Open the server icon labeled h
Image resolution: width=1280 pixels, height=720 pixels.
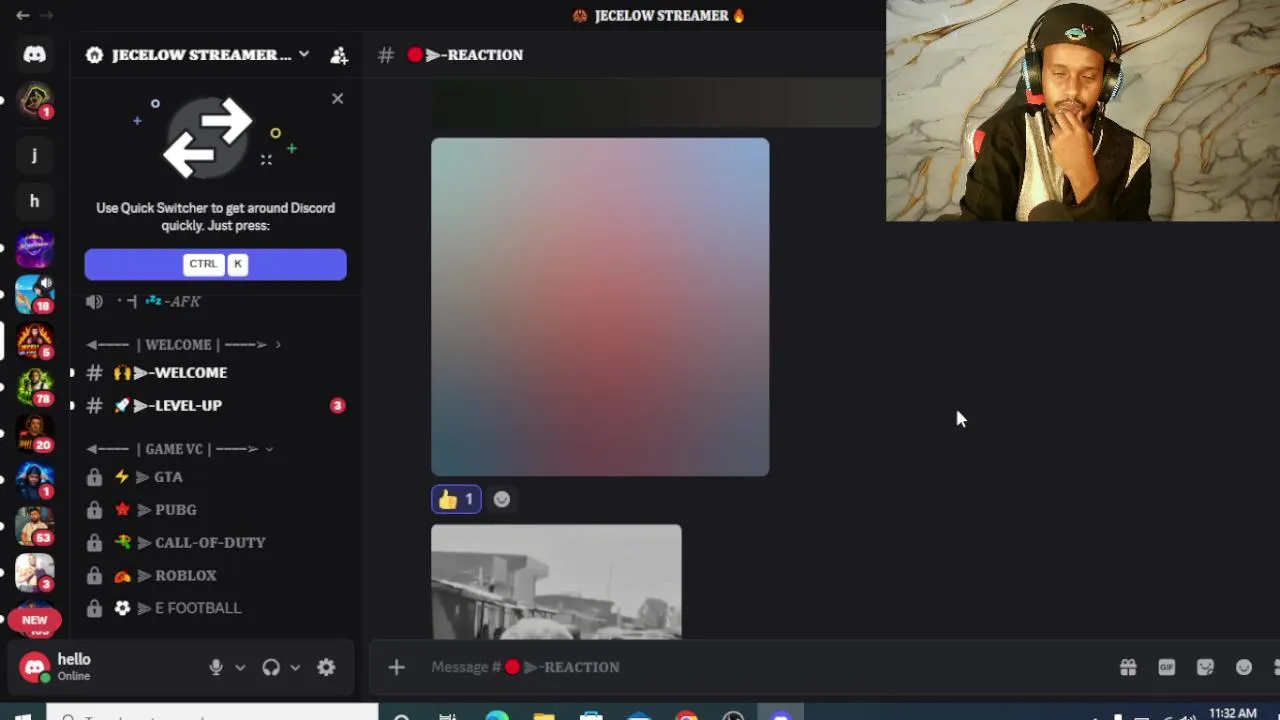35,201
